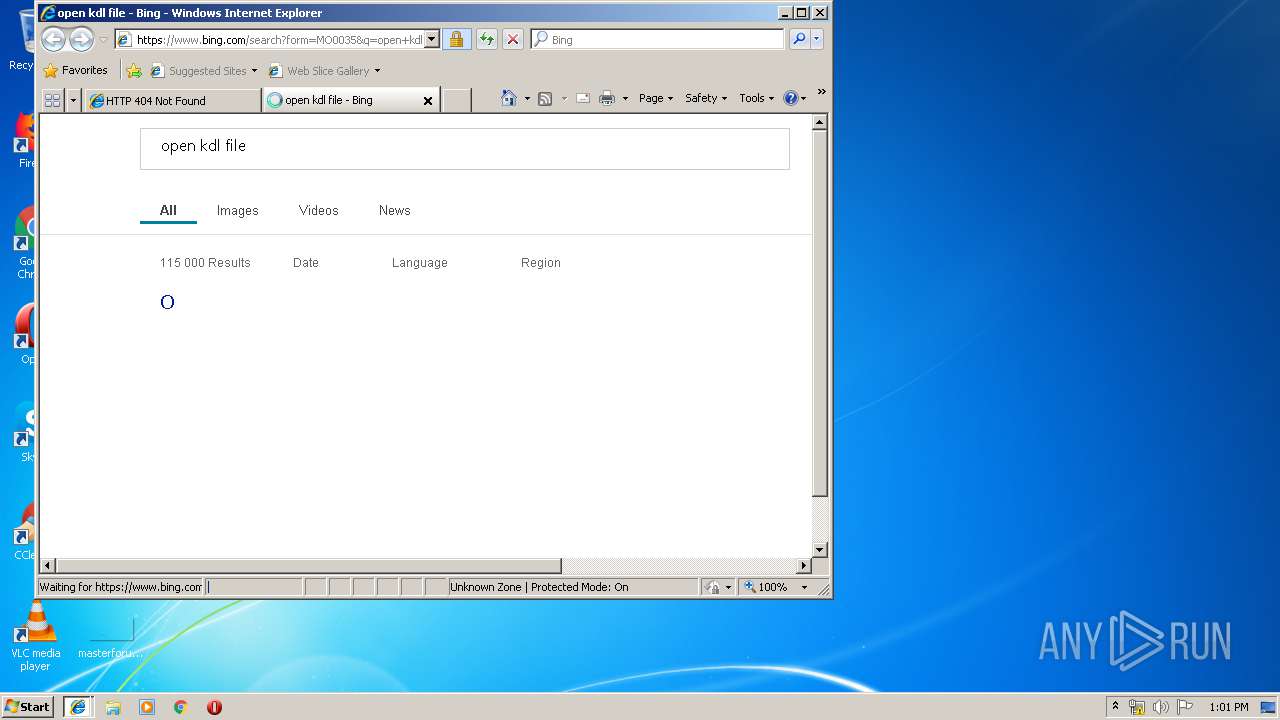The width and height of the screenshot is (1280, 720).
Task: Go to the Home page icon
Action: (x=508, y=98)
